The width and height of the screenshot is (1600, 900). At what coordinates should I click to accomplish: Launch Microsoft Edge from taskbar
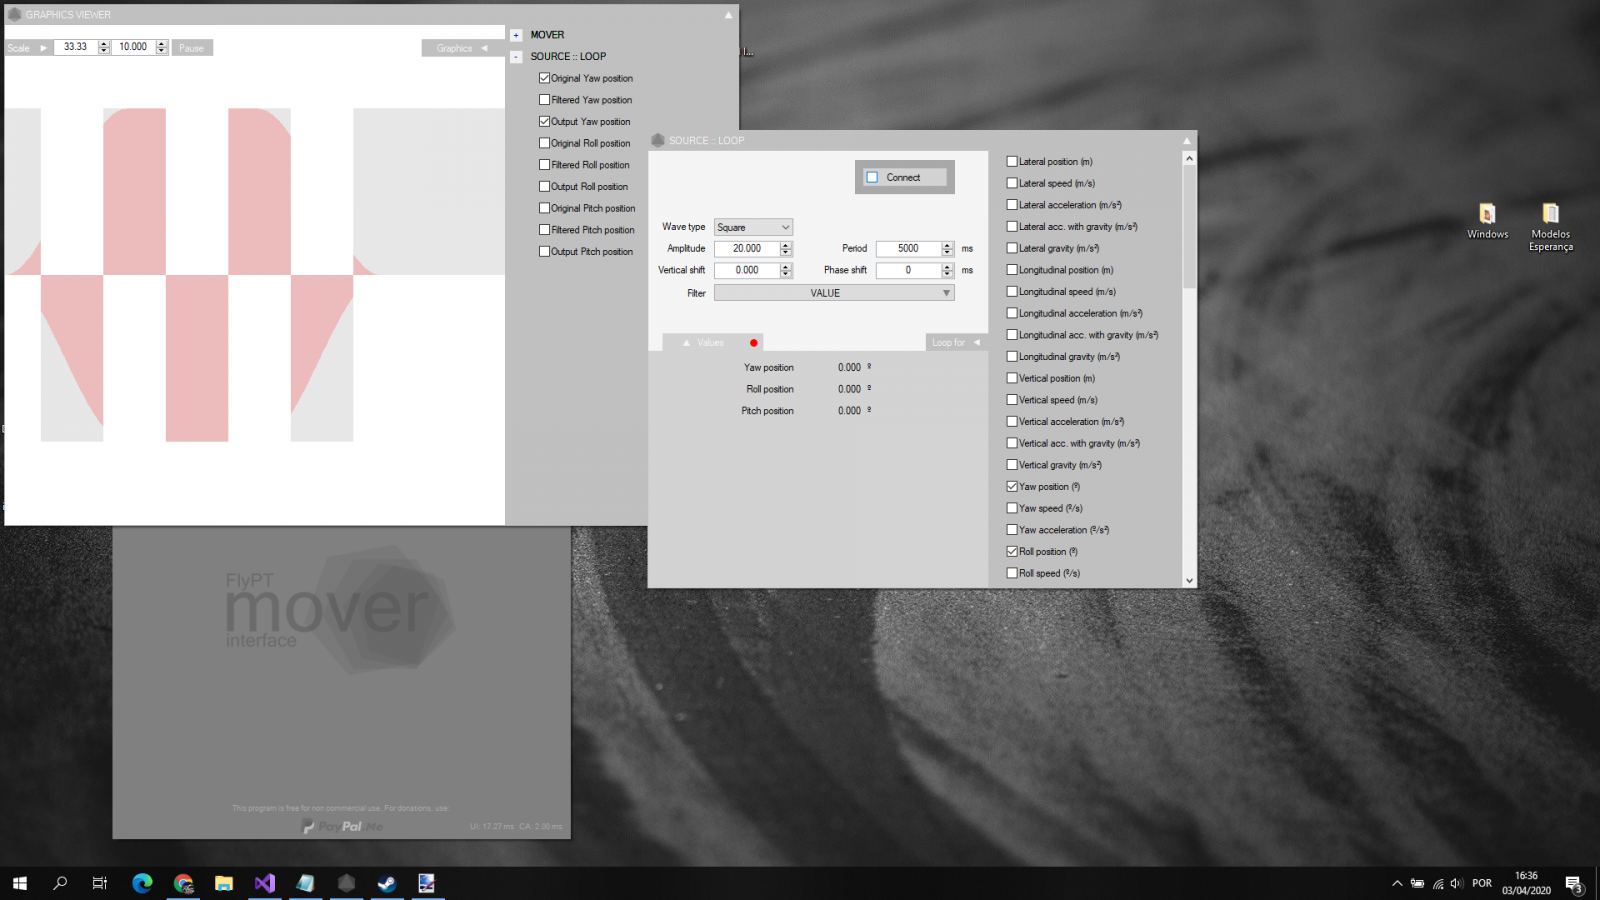coord(142,883)
